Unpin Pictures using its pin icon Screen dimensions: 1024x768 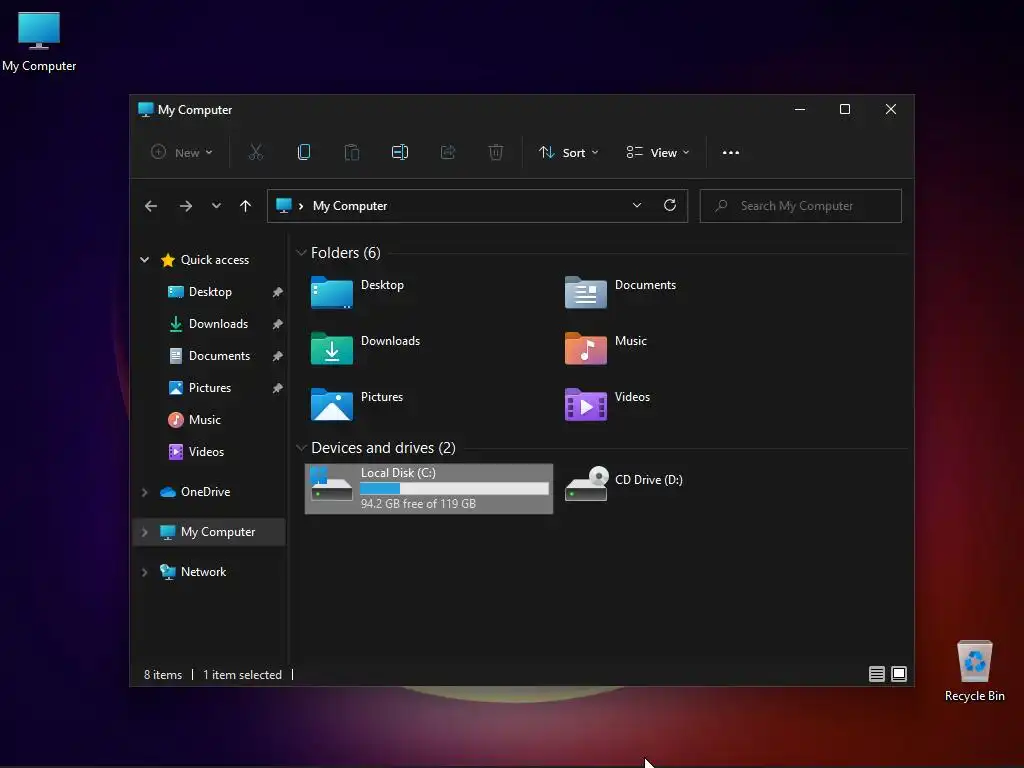tap(278, 388)
